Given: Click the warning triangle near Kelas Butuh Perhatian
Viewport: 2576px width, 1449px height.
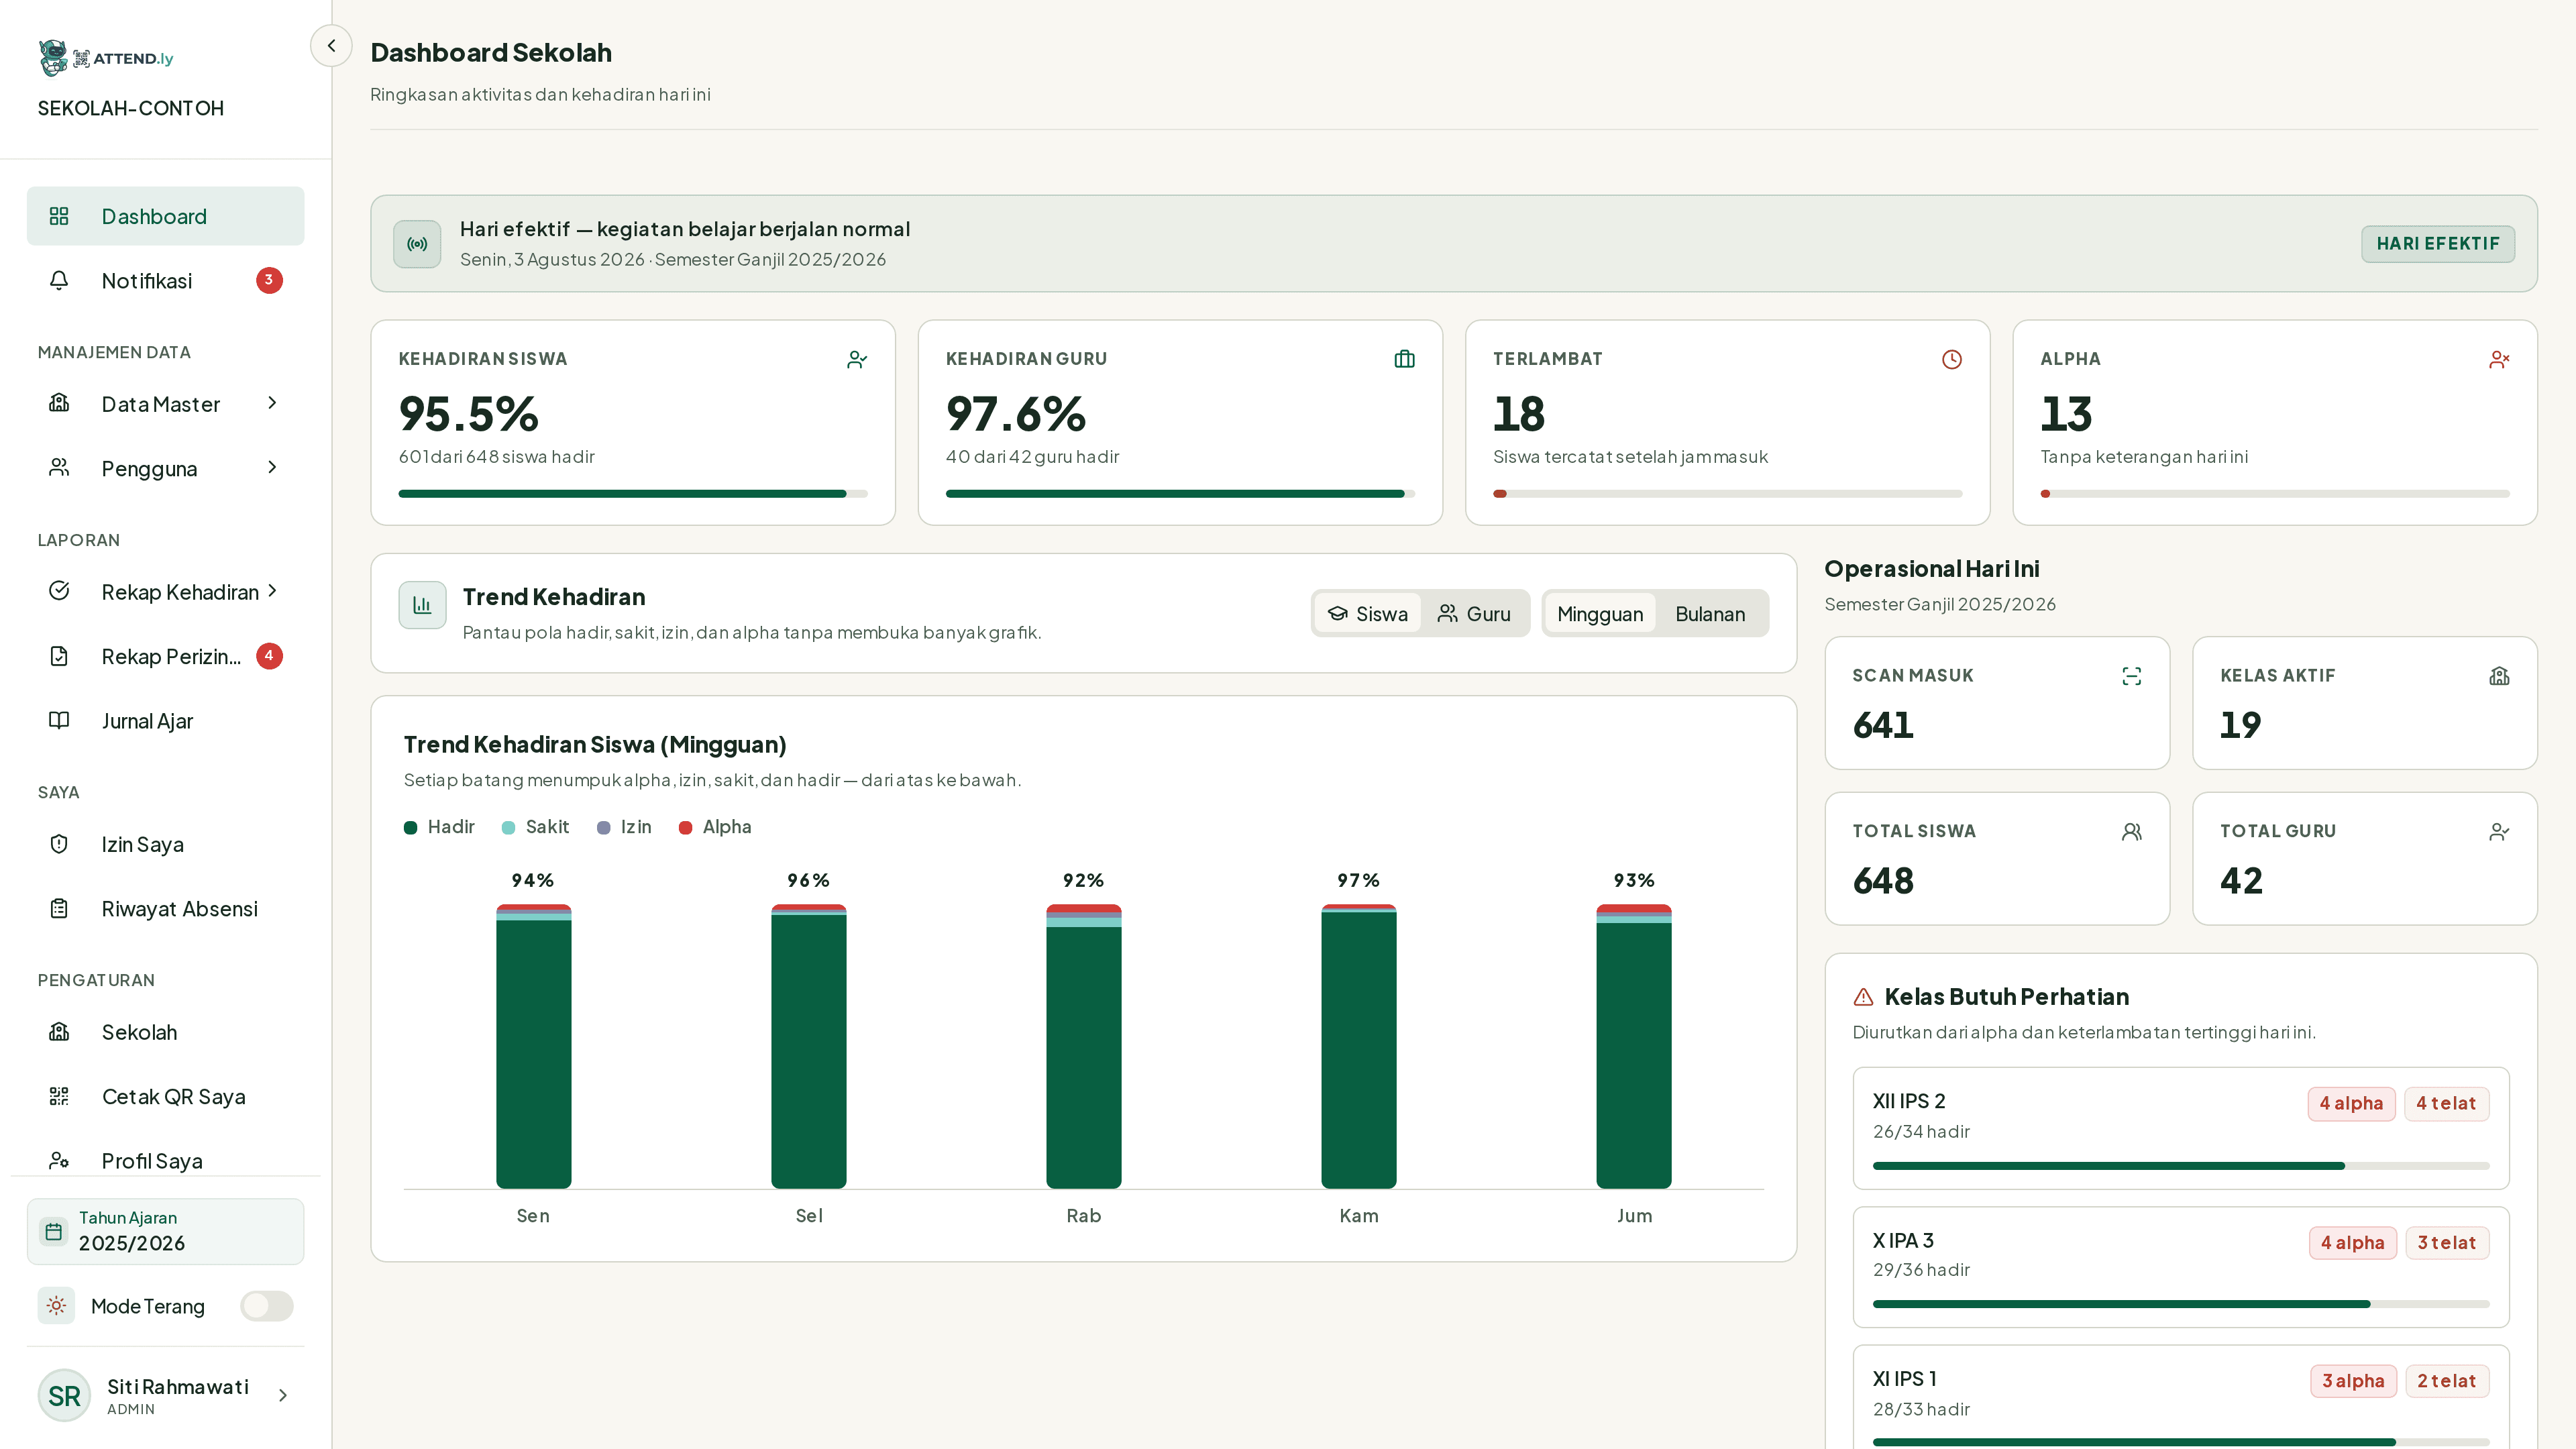Looking at the screenshot, I should (x=1863, y=997).
